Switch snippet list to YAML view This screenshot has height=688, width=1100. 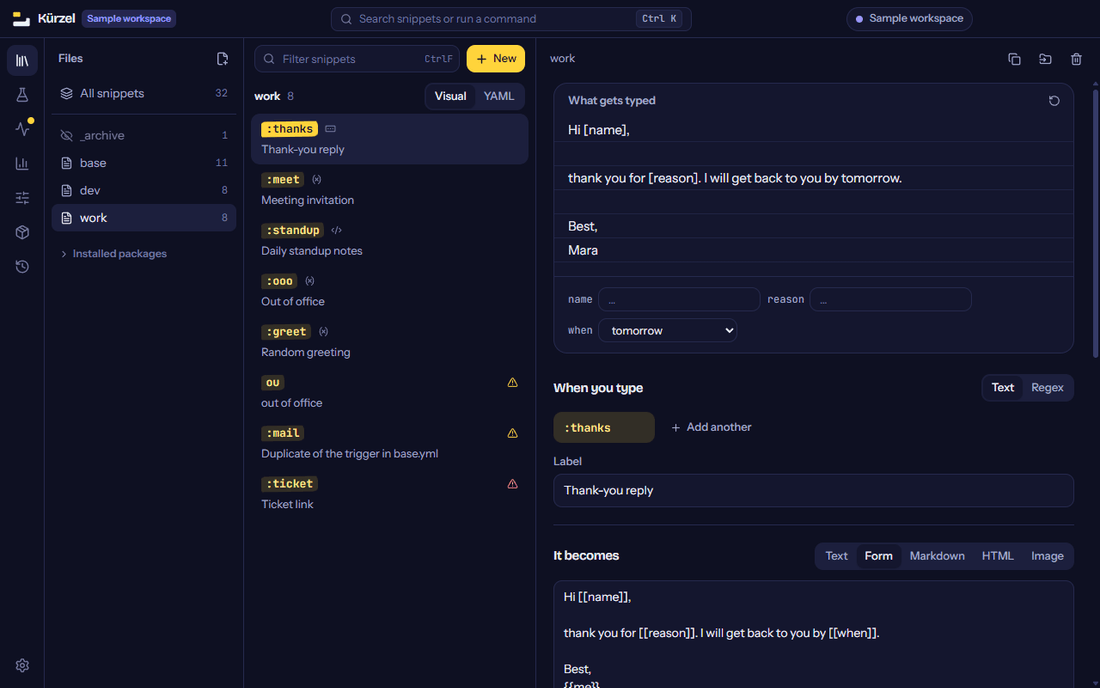[499, 97]
